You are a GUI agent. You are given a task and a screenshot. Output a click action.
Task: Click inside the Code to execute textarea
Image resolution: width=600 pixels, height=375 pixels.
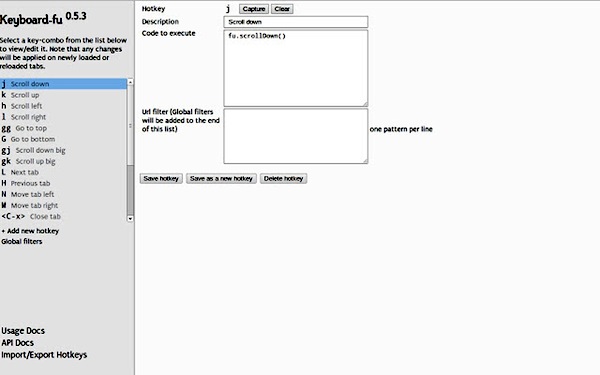[x=296, y=68]
